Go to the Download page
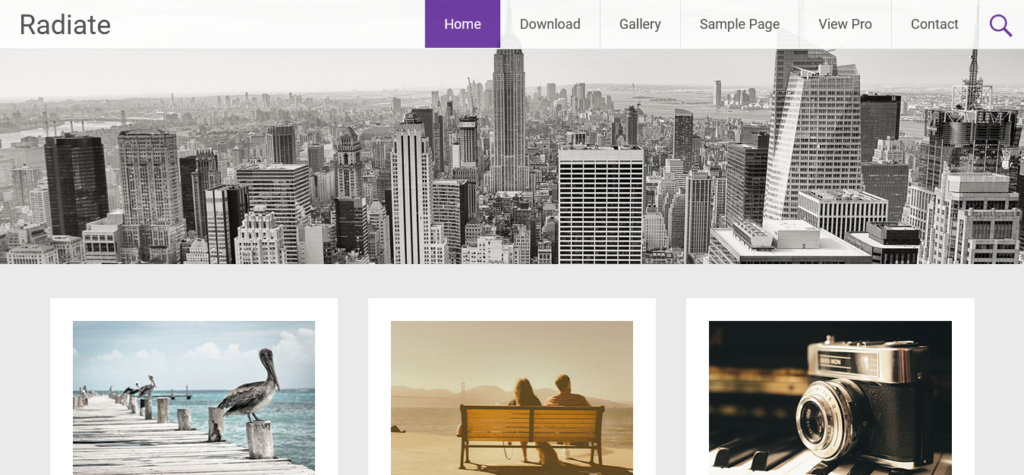 (550, 24)
